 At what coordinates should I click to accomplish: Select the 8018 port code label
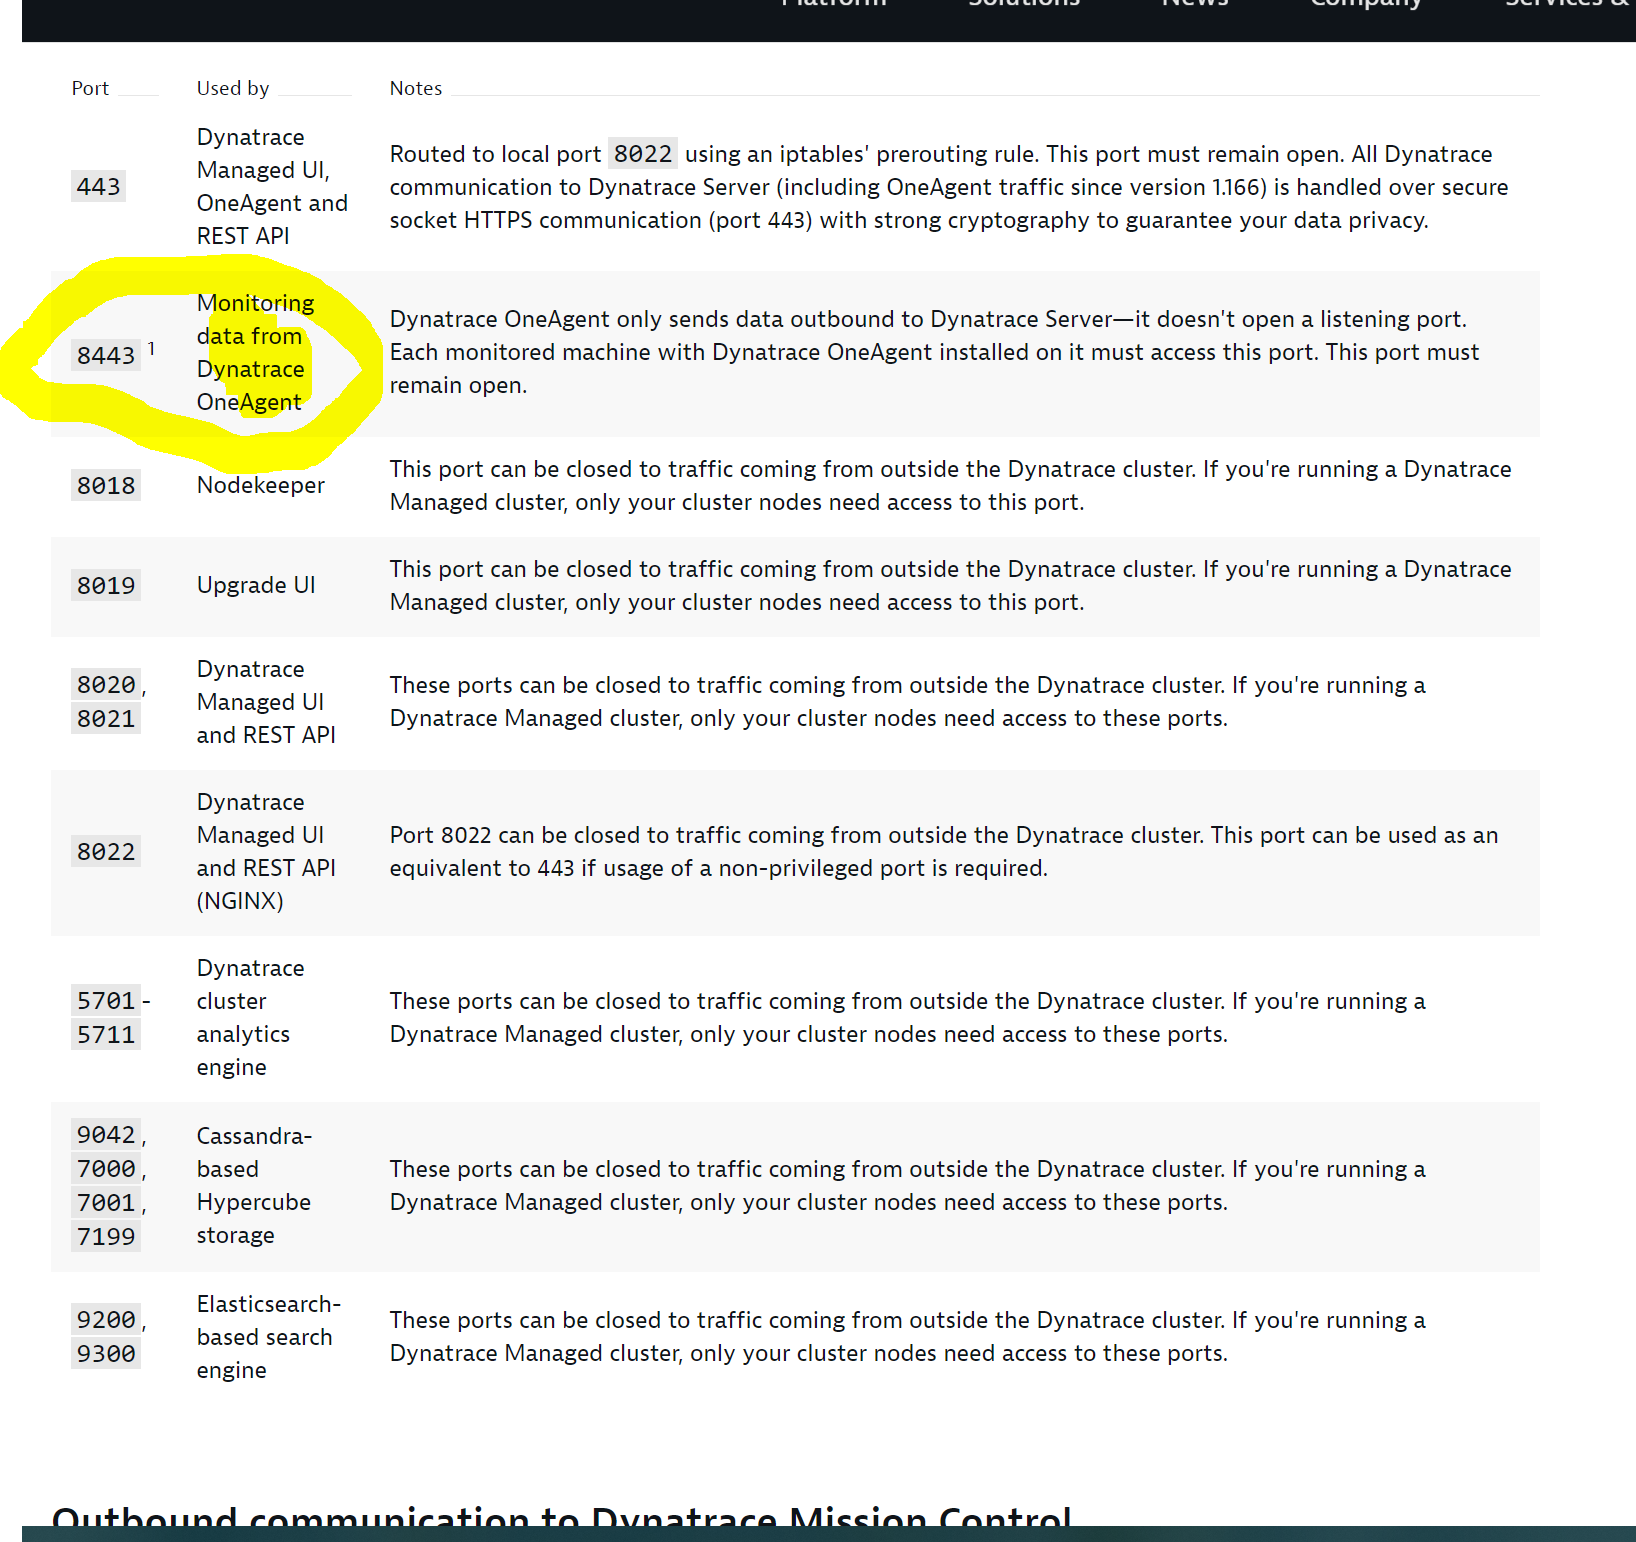(106, 486)
